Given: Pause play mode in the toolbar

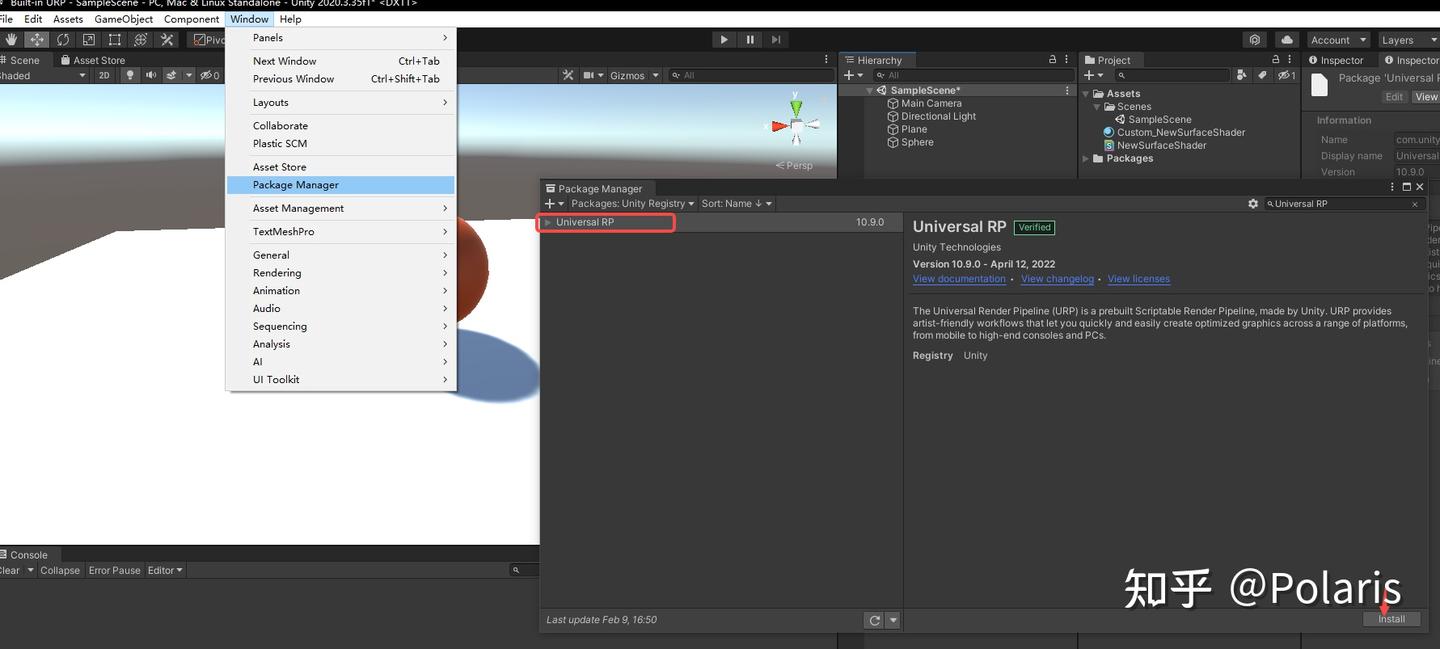Looking at the screenshot, I should click(750, 39).
